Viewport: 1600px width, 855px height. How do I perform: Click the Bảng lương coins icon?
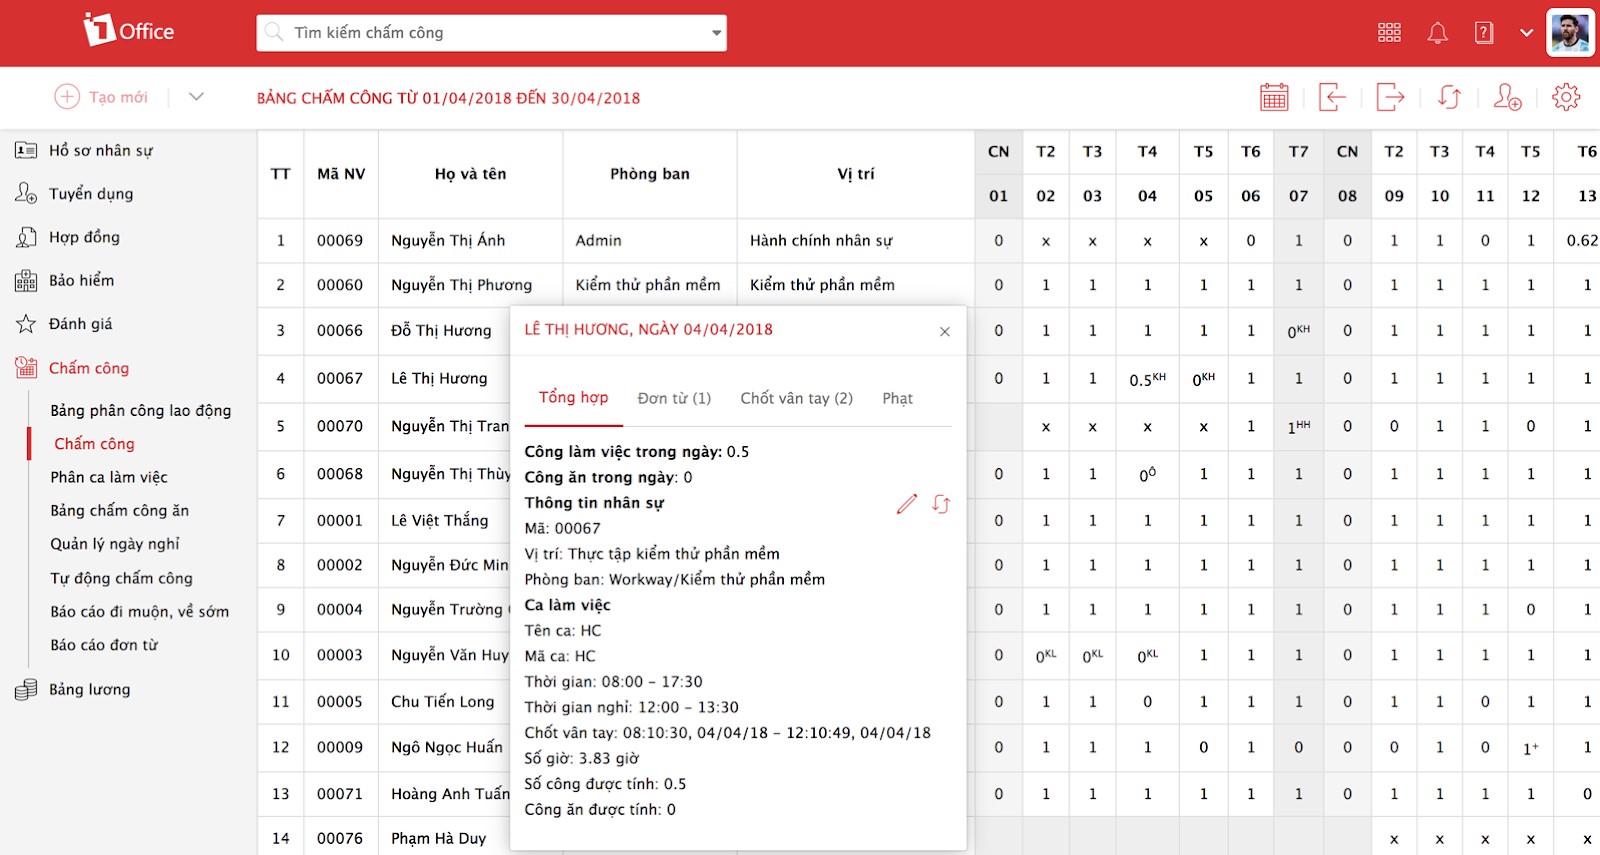(26, 690)
